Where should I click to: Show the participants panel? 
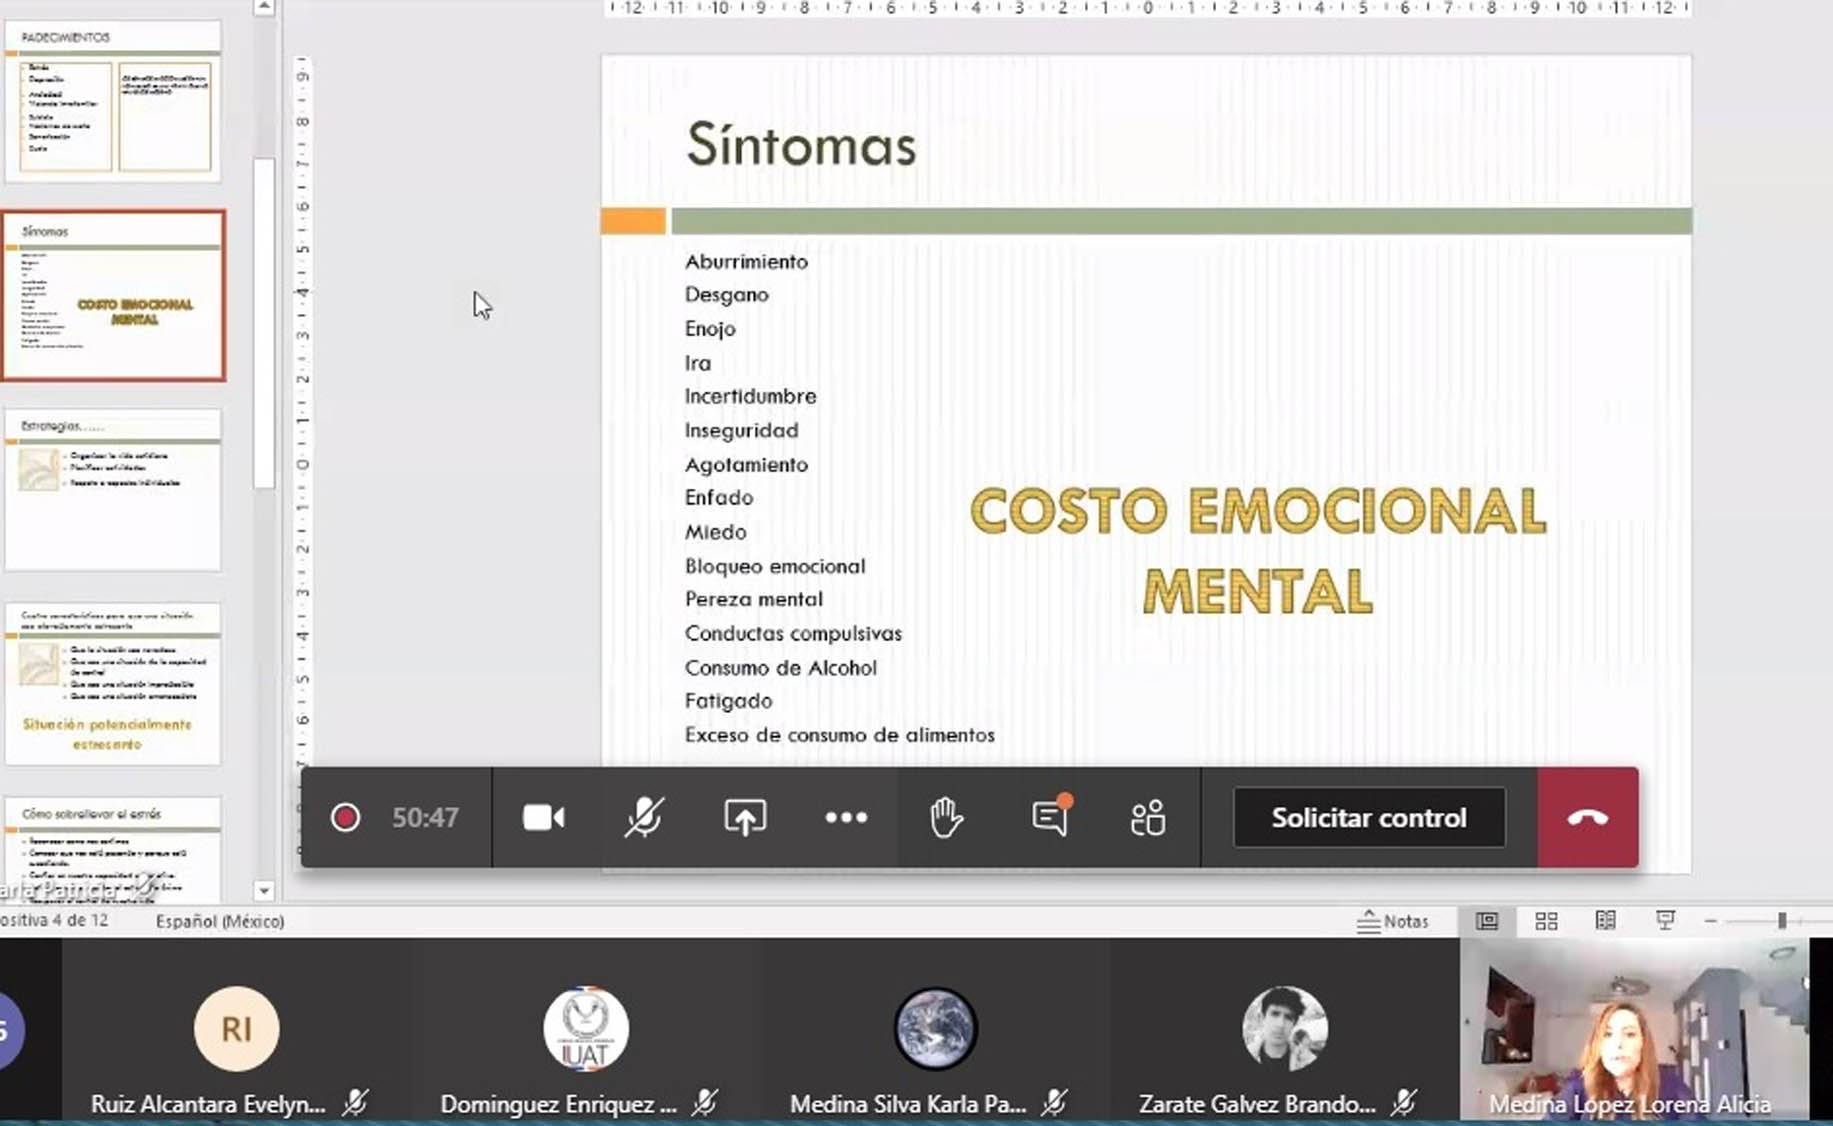tap(1148, 817)
